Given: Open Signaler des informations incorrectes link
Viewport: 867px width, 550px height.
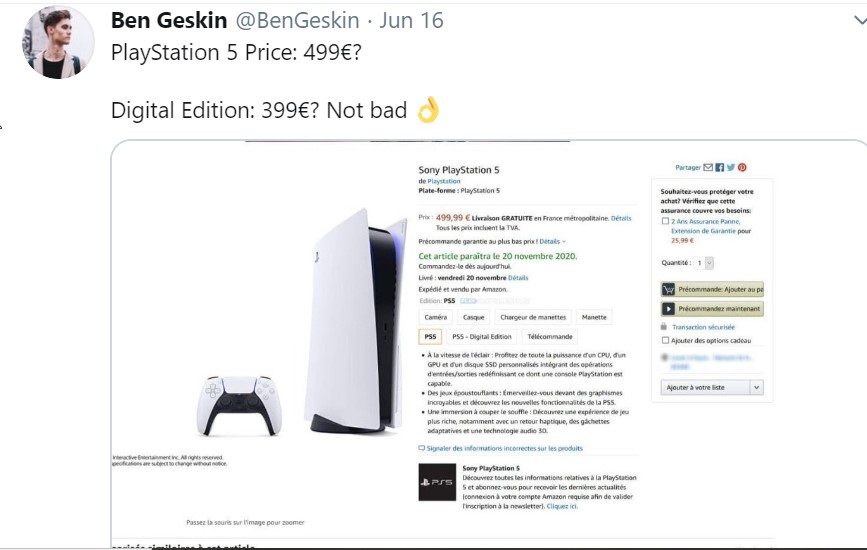Looking at the screenshot, I should coord(504,448).
